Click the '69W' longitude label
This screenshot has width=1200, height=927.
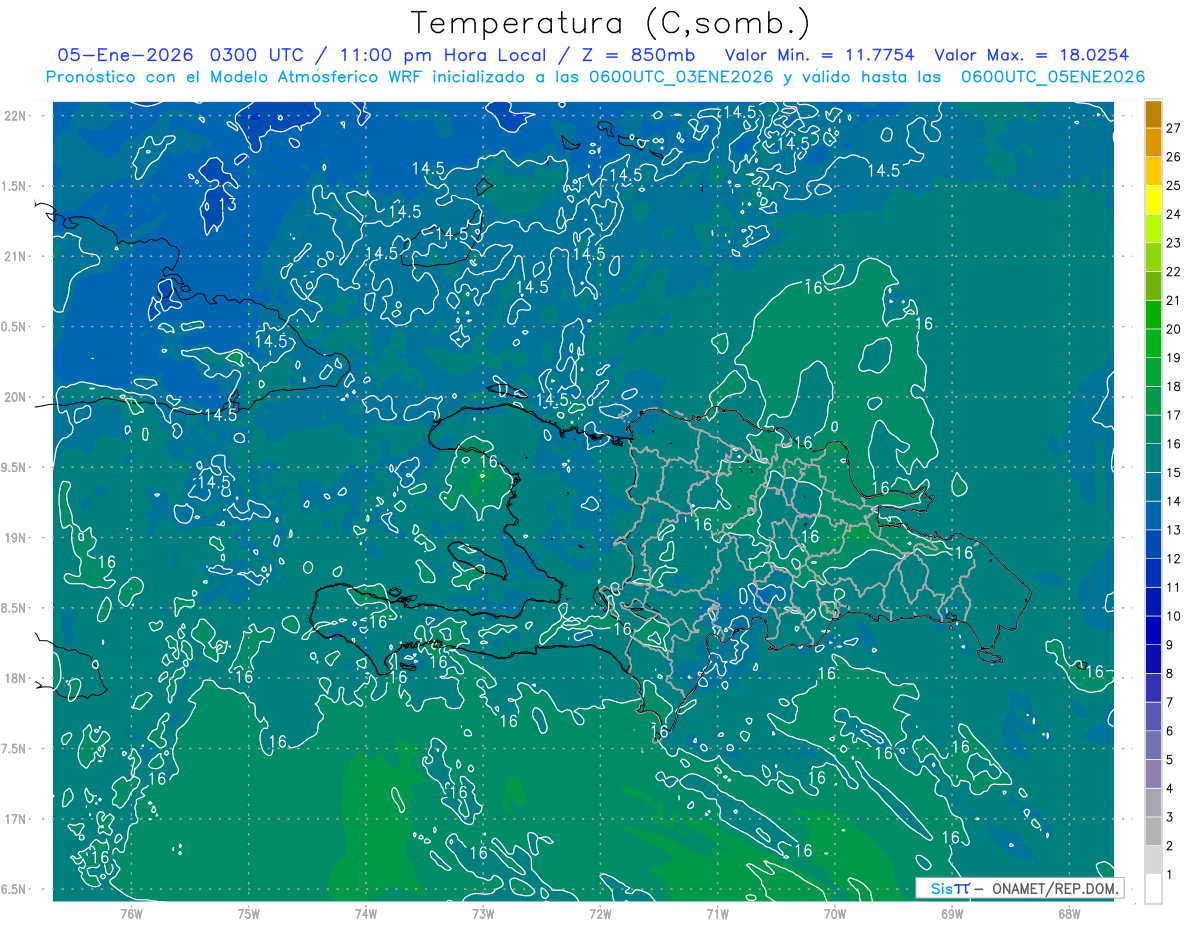coord(952,913)
